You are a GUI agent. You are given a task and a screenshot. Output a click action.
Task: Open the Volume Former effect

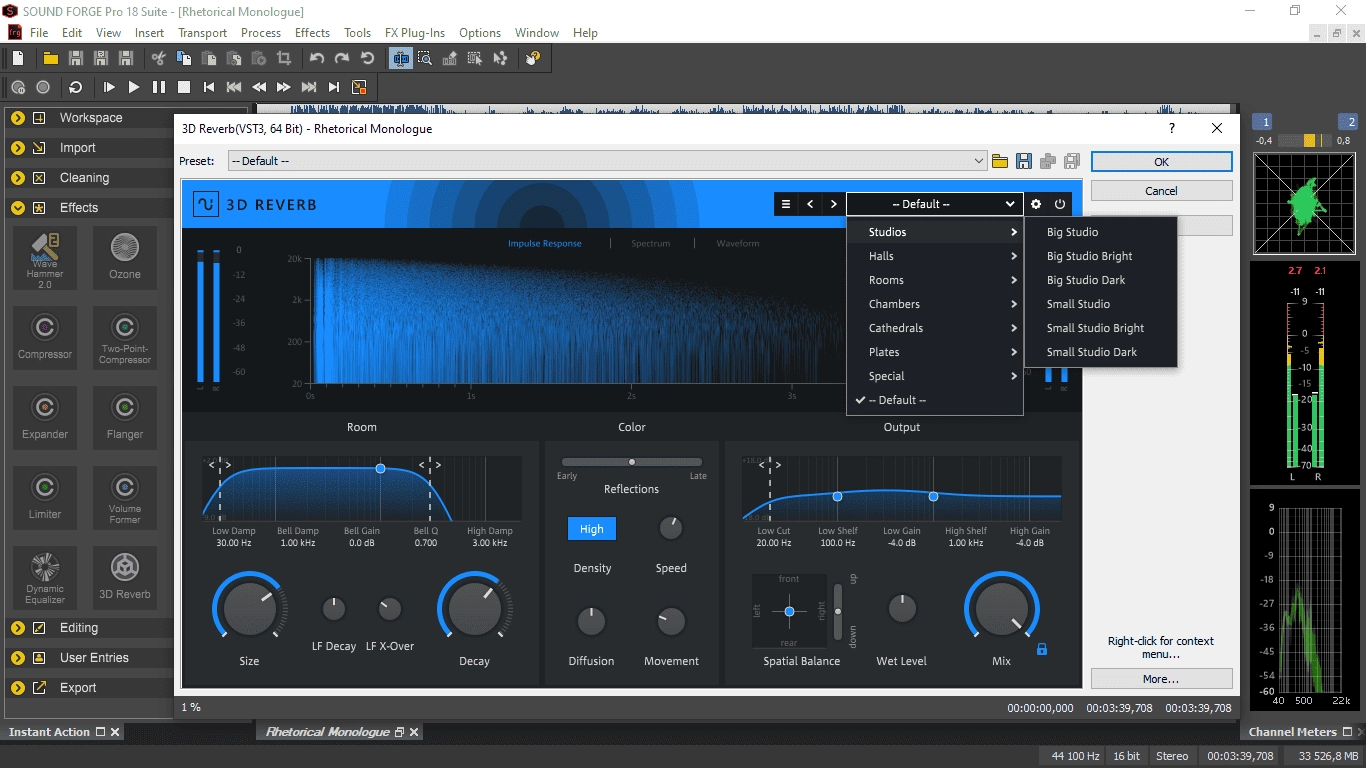pos(125,498)
